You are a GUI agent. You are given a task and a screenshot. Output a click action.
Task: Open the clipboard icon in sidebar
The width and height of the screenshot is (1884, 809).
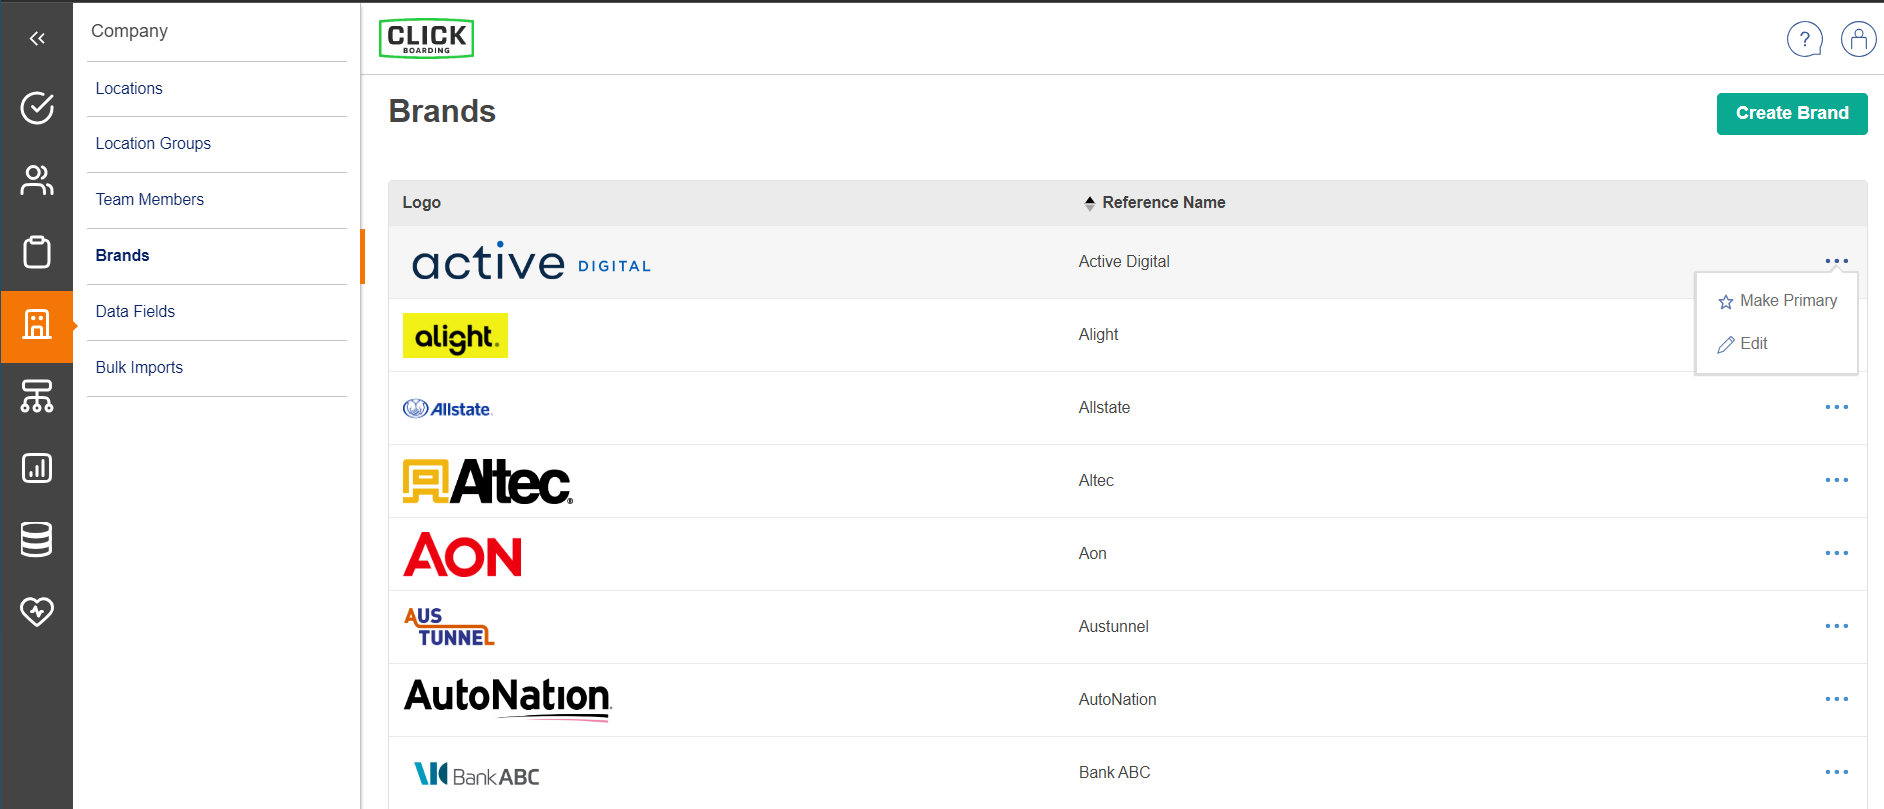coord(37,252)
